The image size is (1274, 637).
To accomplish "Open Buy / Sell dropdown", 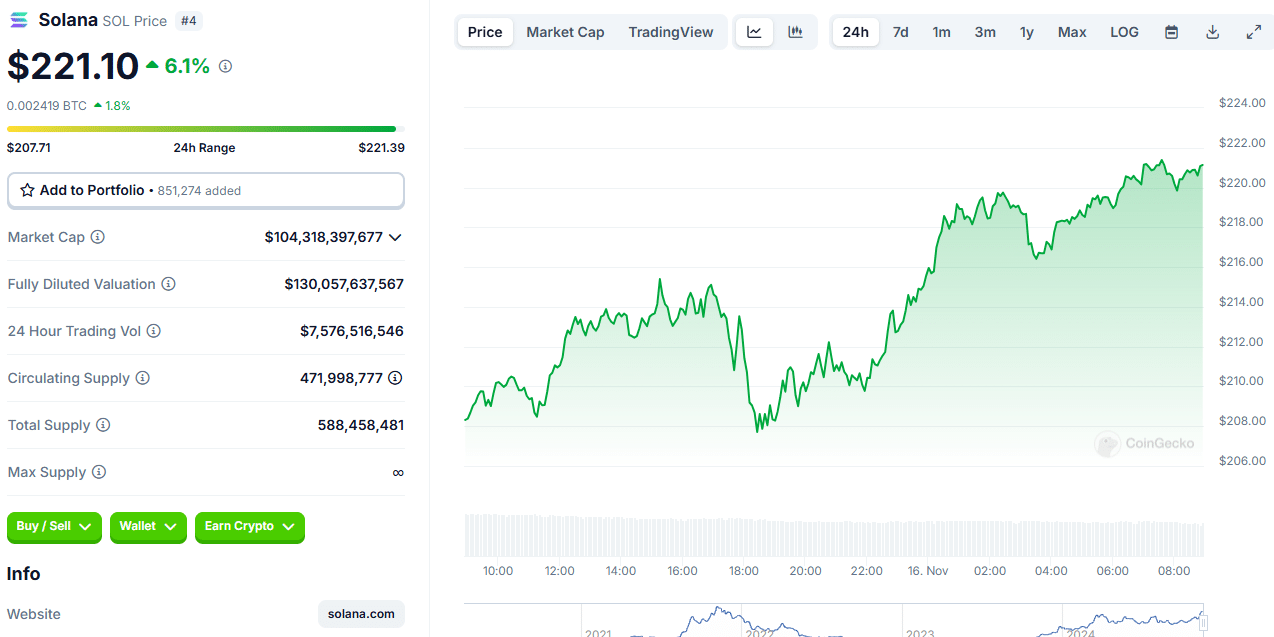I will click(x=54, y=527).
